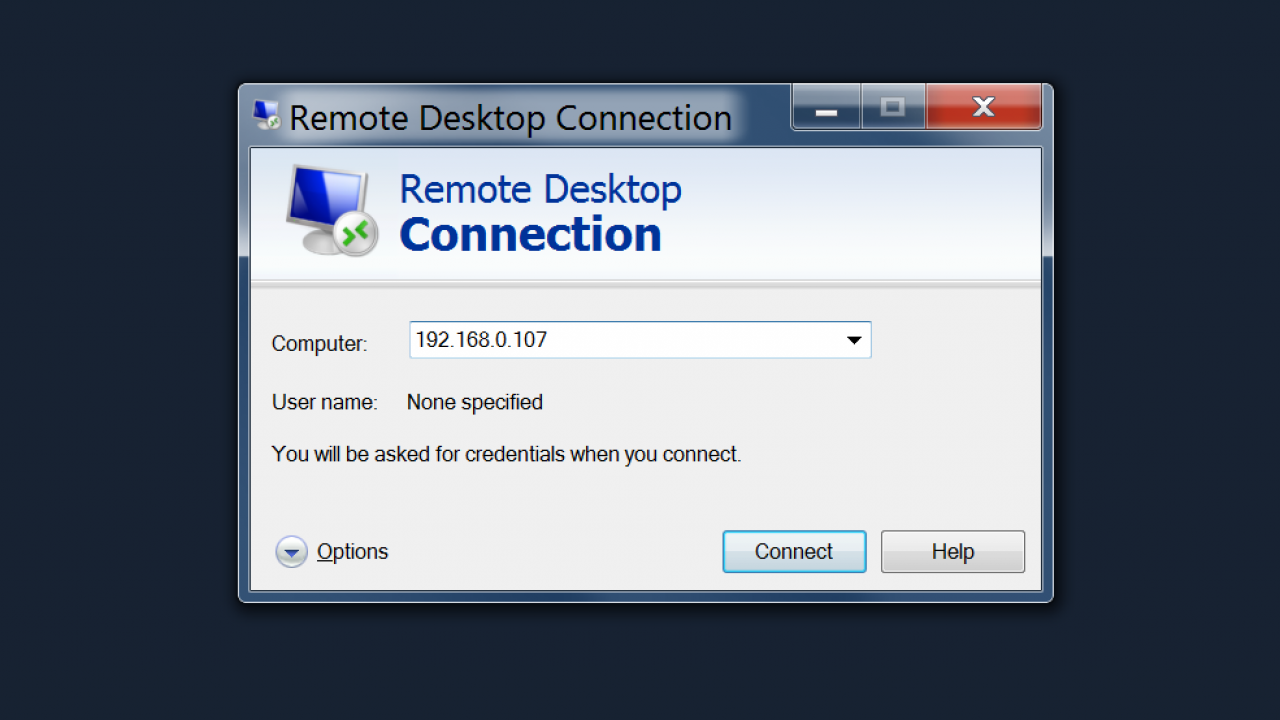
Task: Click the "User name:" label
Action: pyautogui.click(x=325, y=402)
